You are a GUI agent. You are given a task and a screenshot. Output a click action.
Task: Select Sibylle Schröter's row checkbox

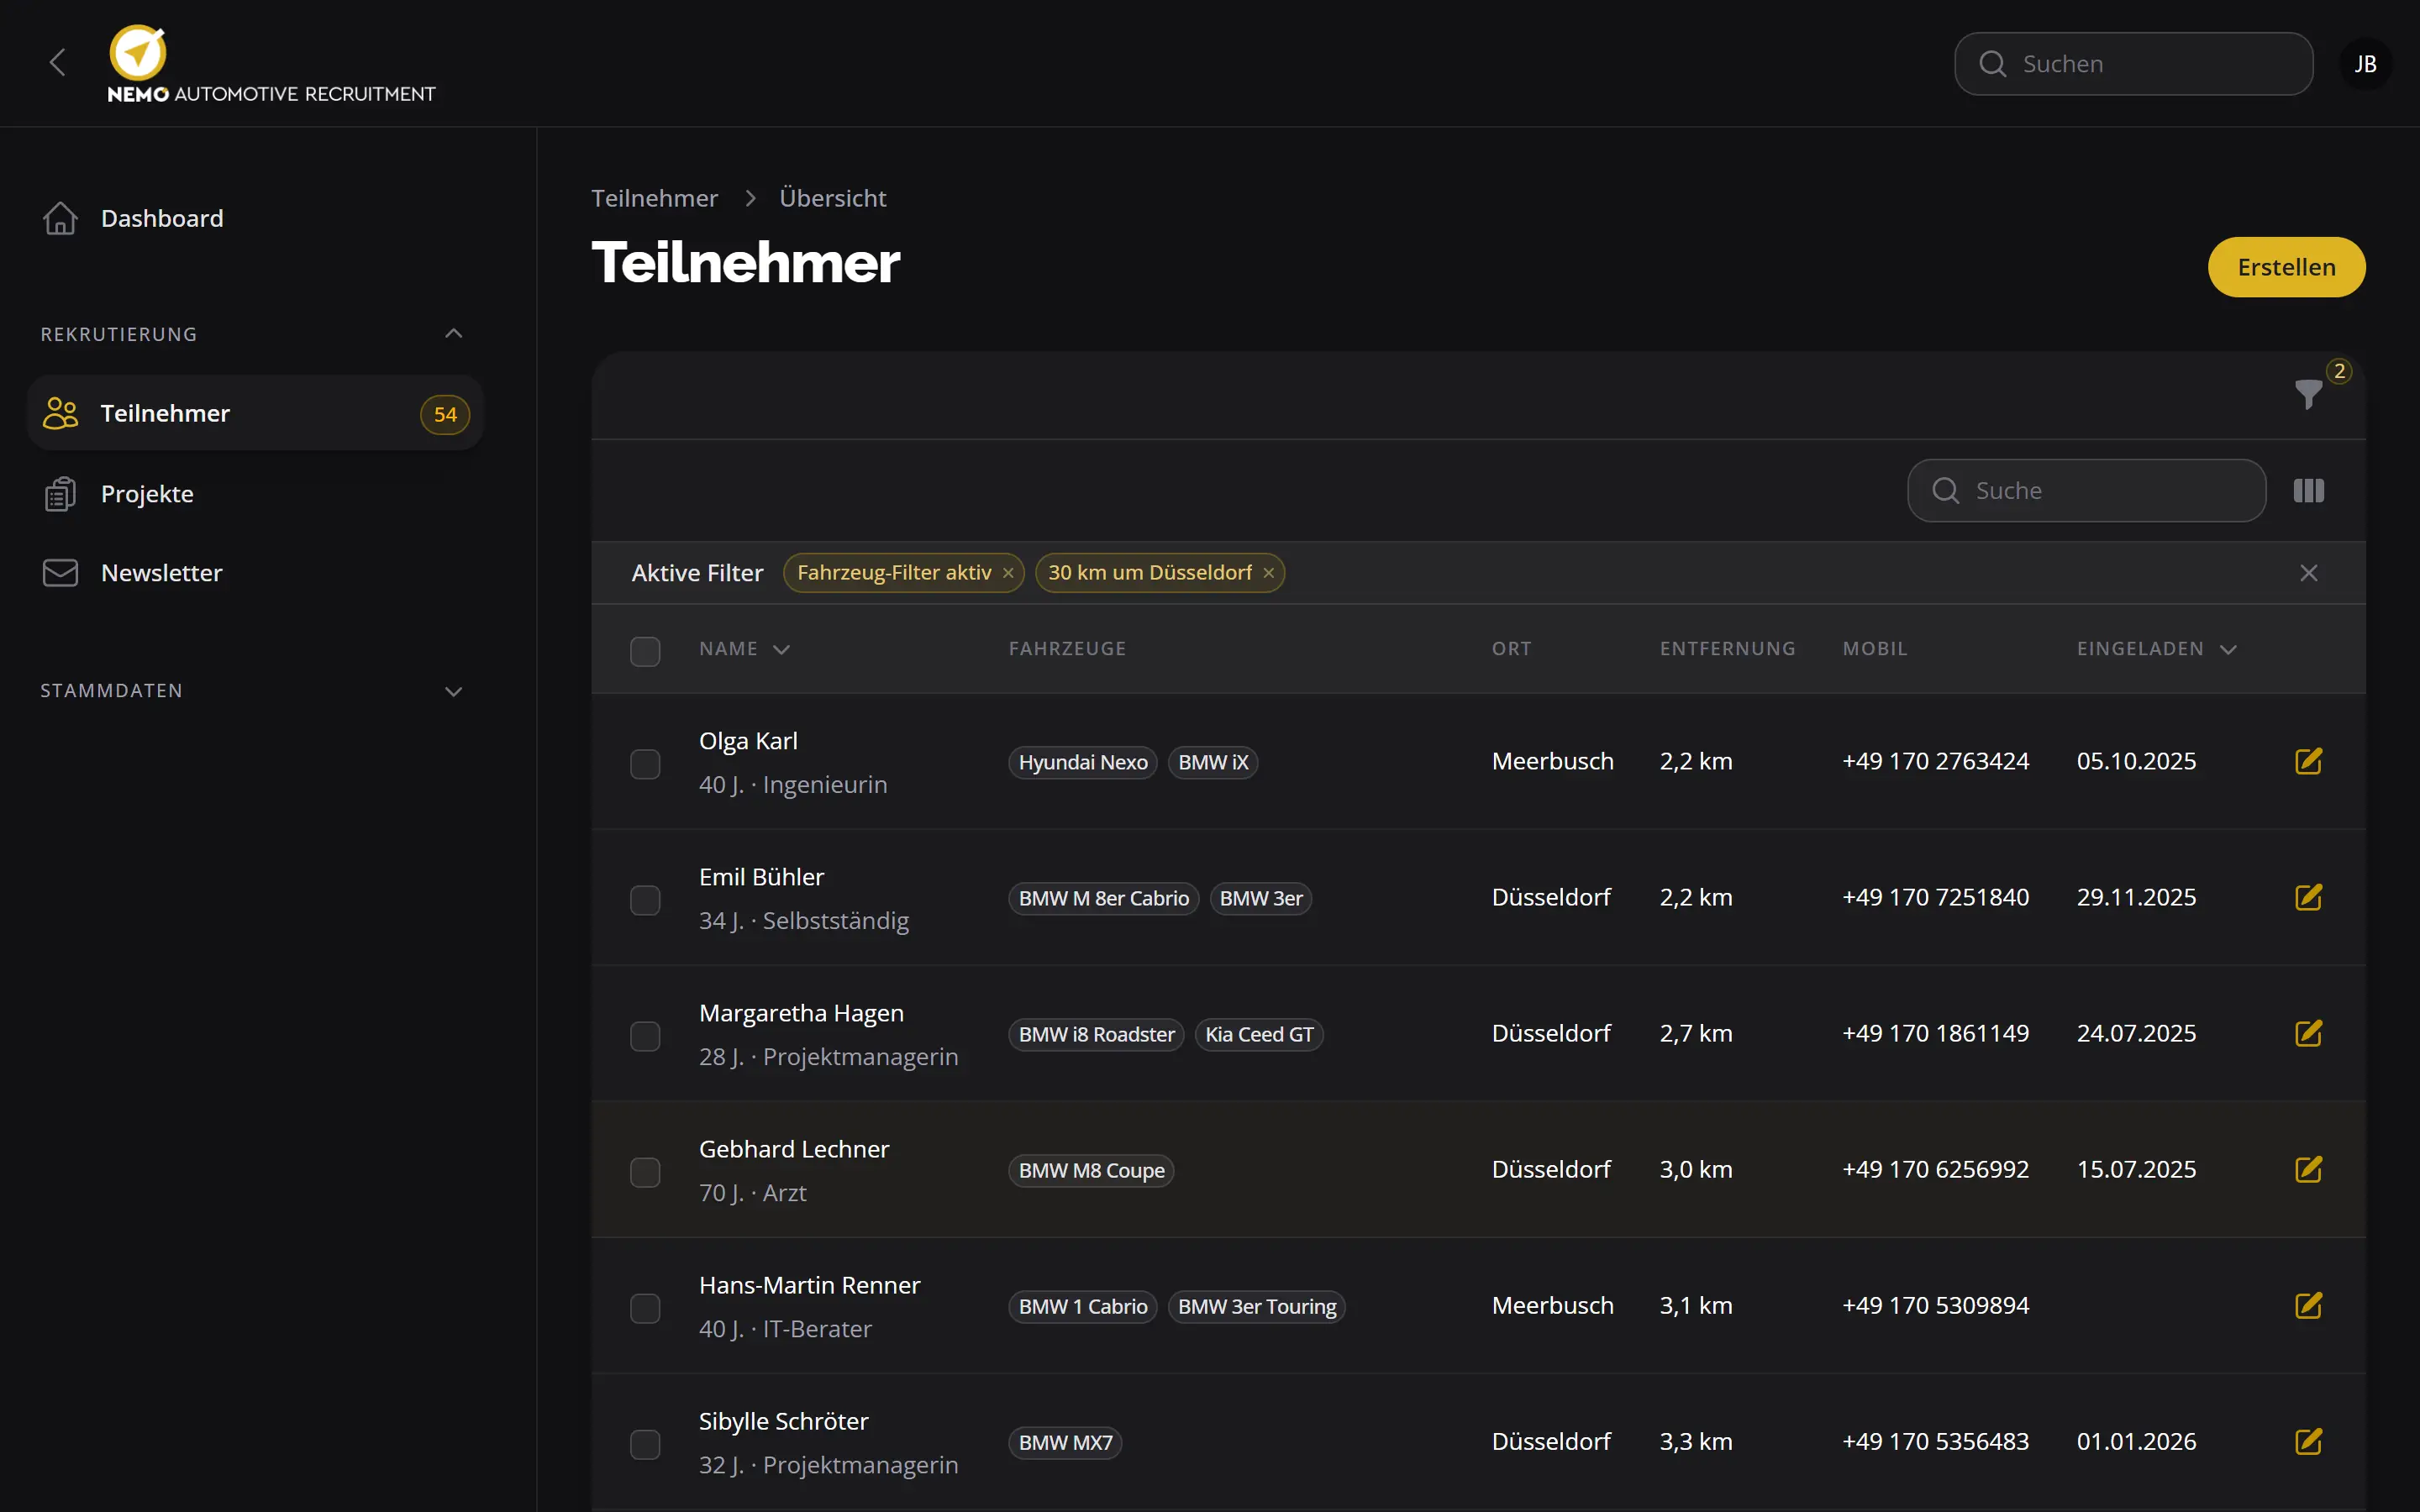645,1444
